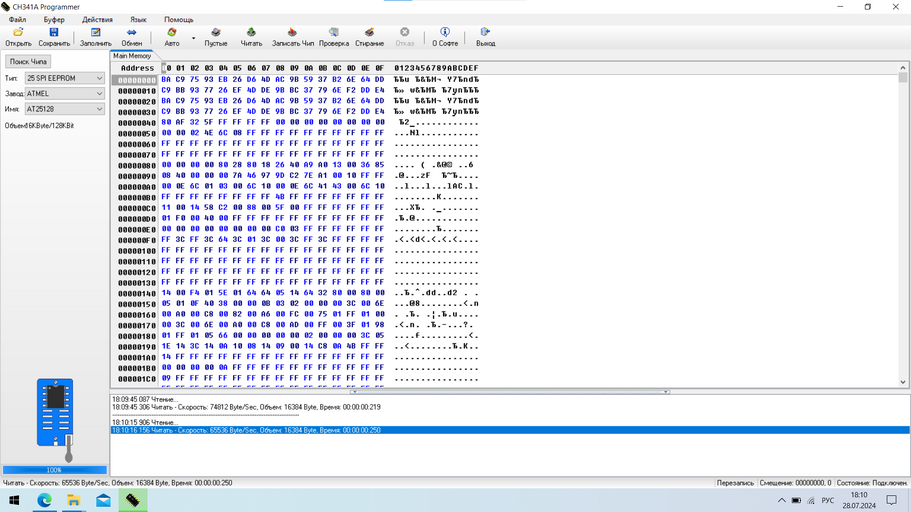
Task: Click the Заполнить (Fill buffer) icon
Action: [96, 33]
